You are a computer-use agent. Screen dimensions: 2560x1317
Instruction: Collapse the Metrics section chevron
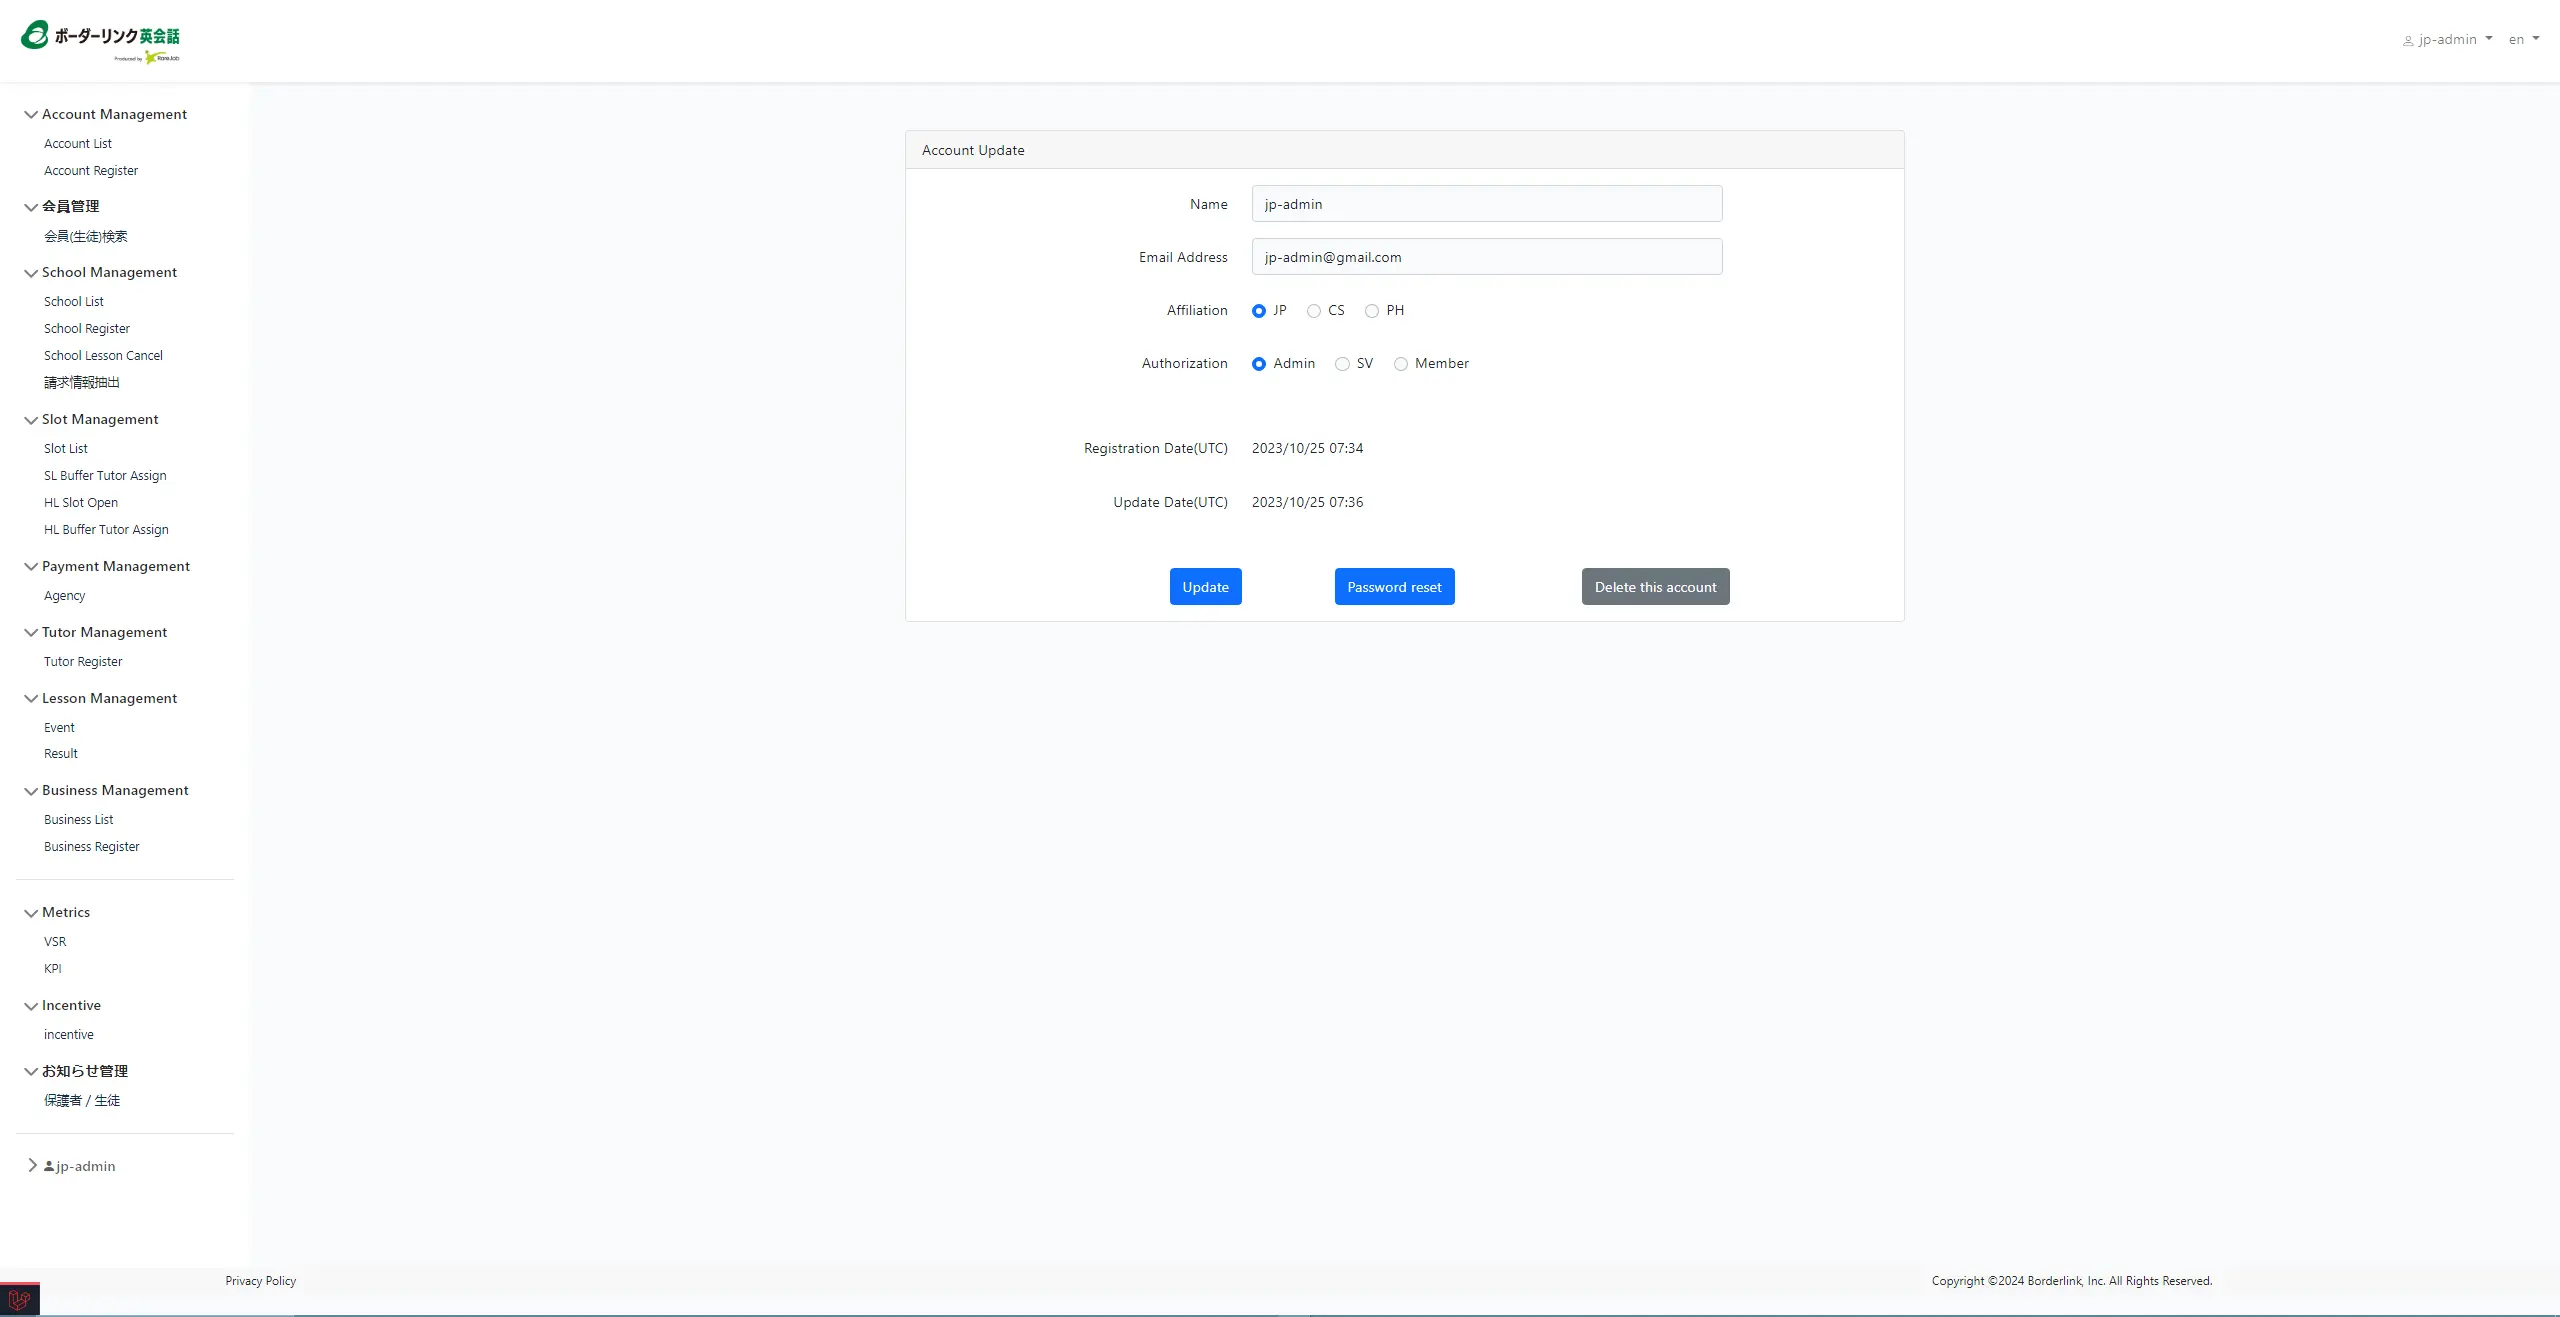click(31, 913)
